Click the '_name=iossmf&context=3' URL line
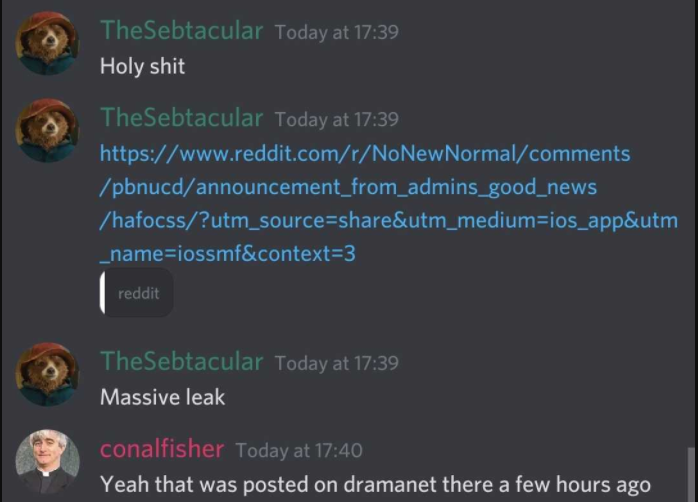 click(227, 254)
